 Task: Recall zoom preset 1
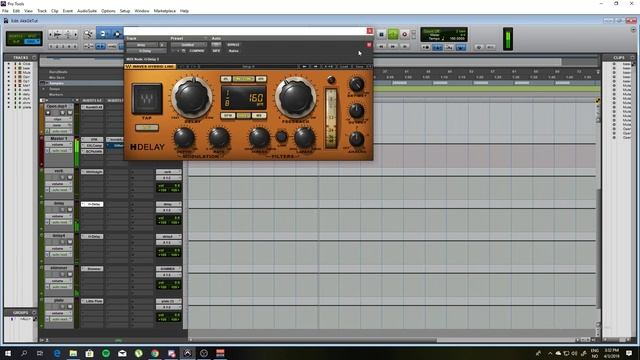pos(51,47)
